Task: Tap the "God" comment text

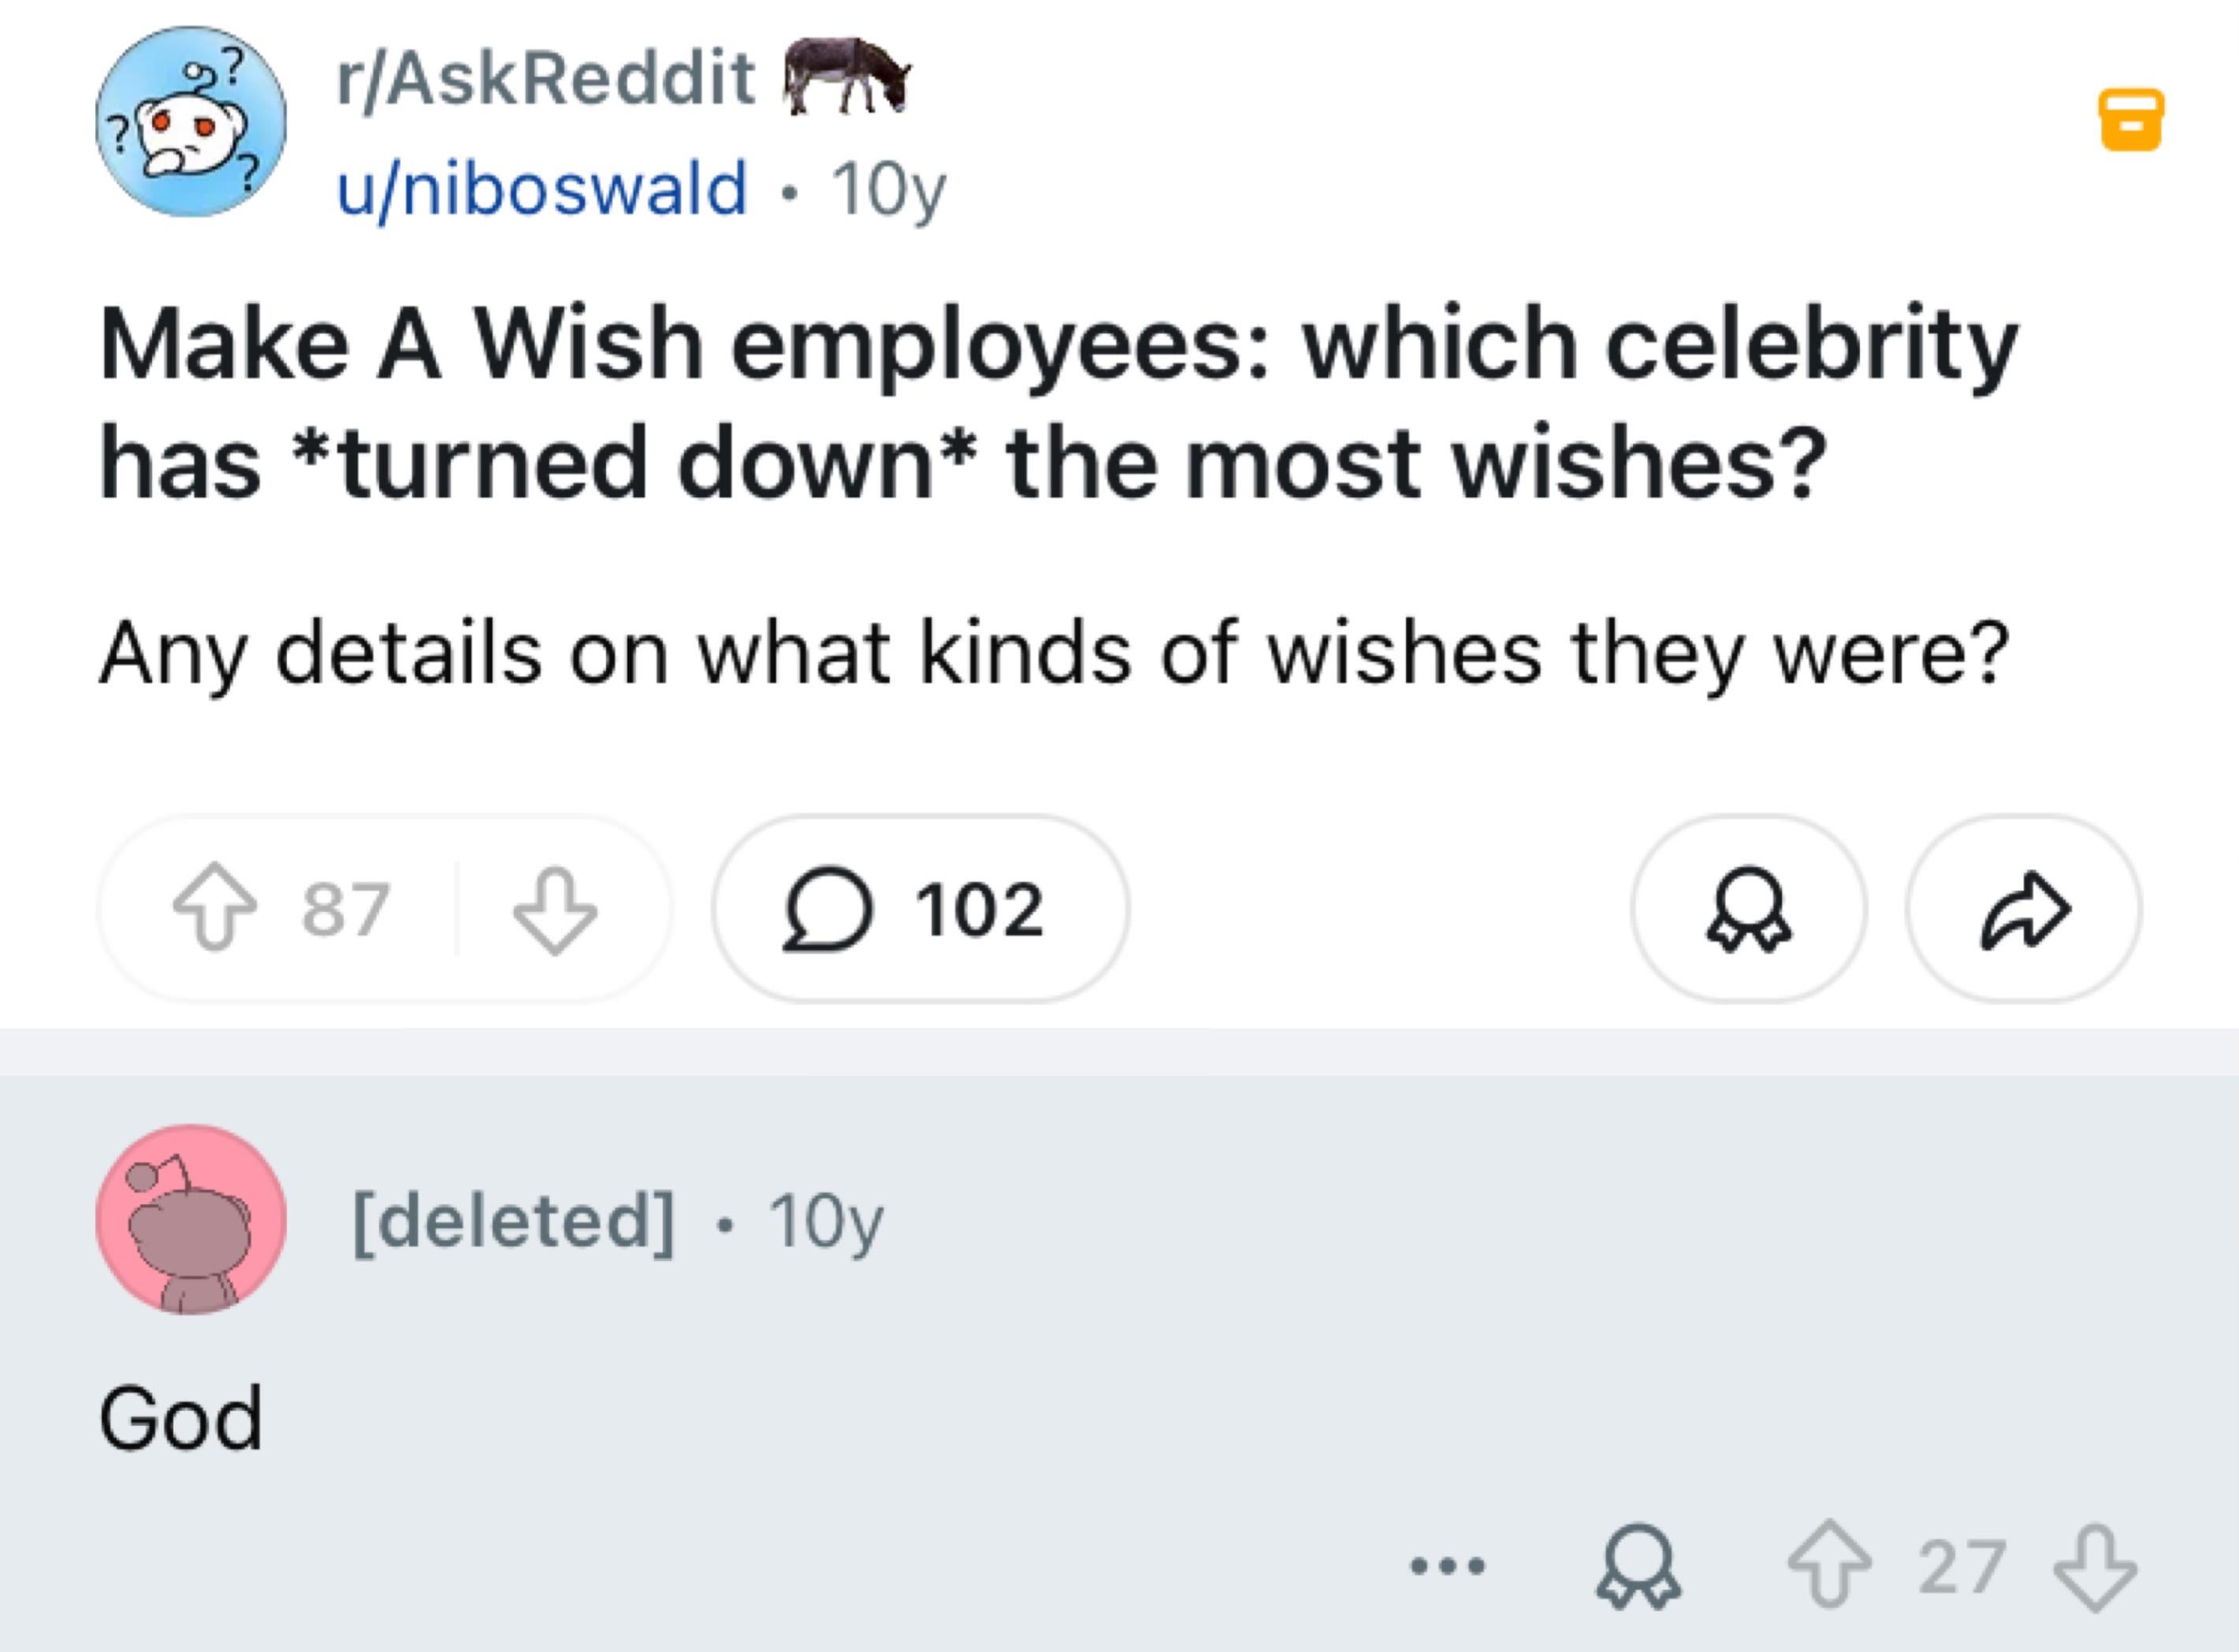Action: pos(181,1417)
